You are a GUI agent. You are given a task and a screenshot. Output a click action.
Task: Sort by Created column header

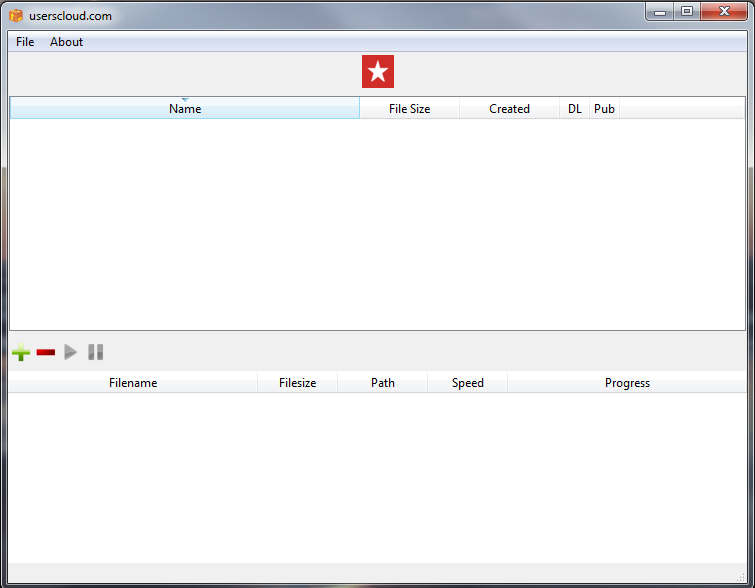(509, 108)
